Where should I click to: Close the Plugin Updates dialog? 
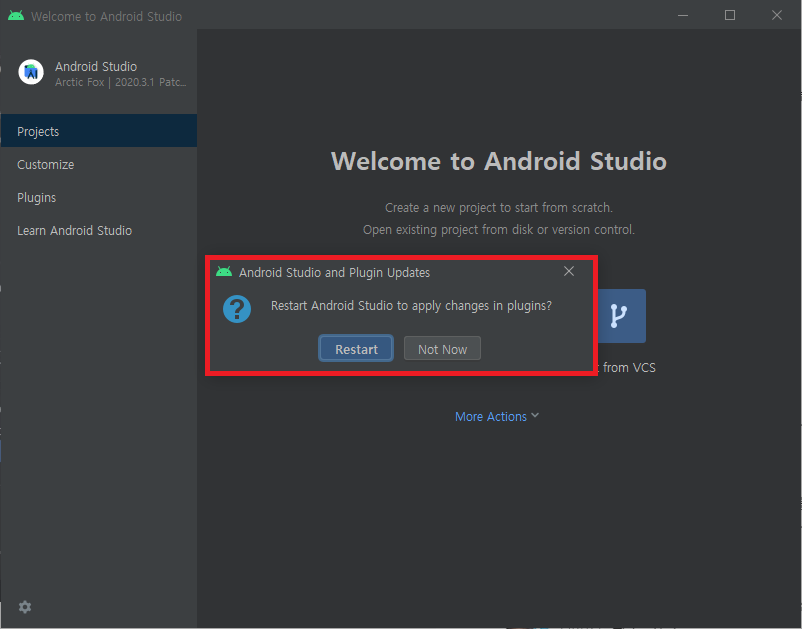click(569, 271)
